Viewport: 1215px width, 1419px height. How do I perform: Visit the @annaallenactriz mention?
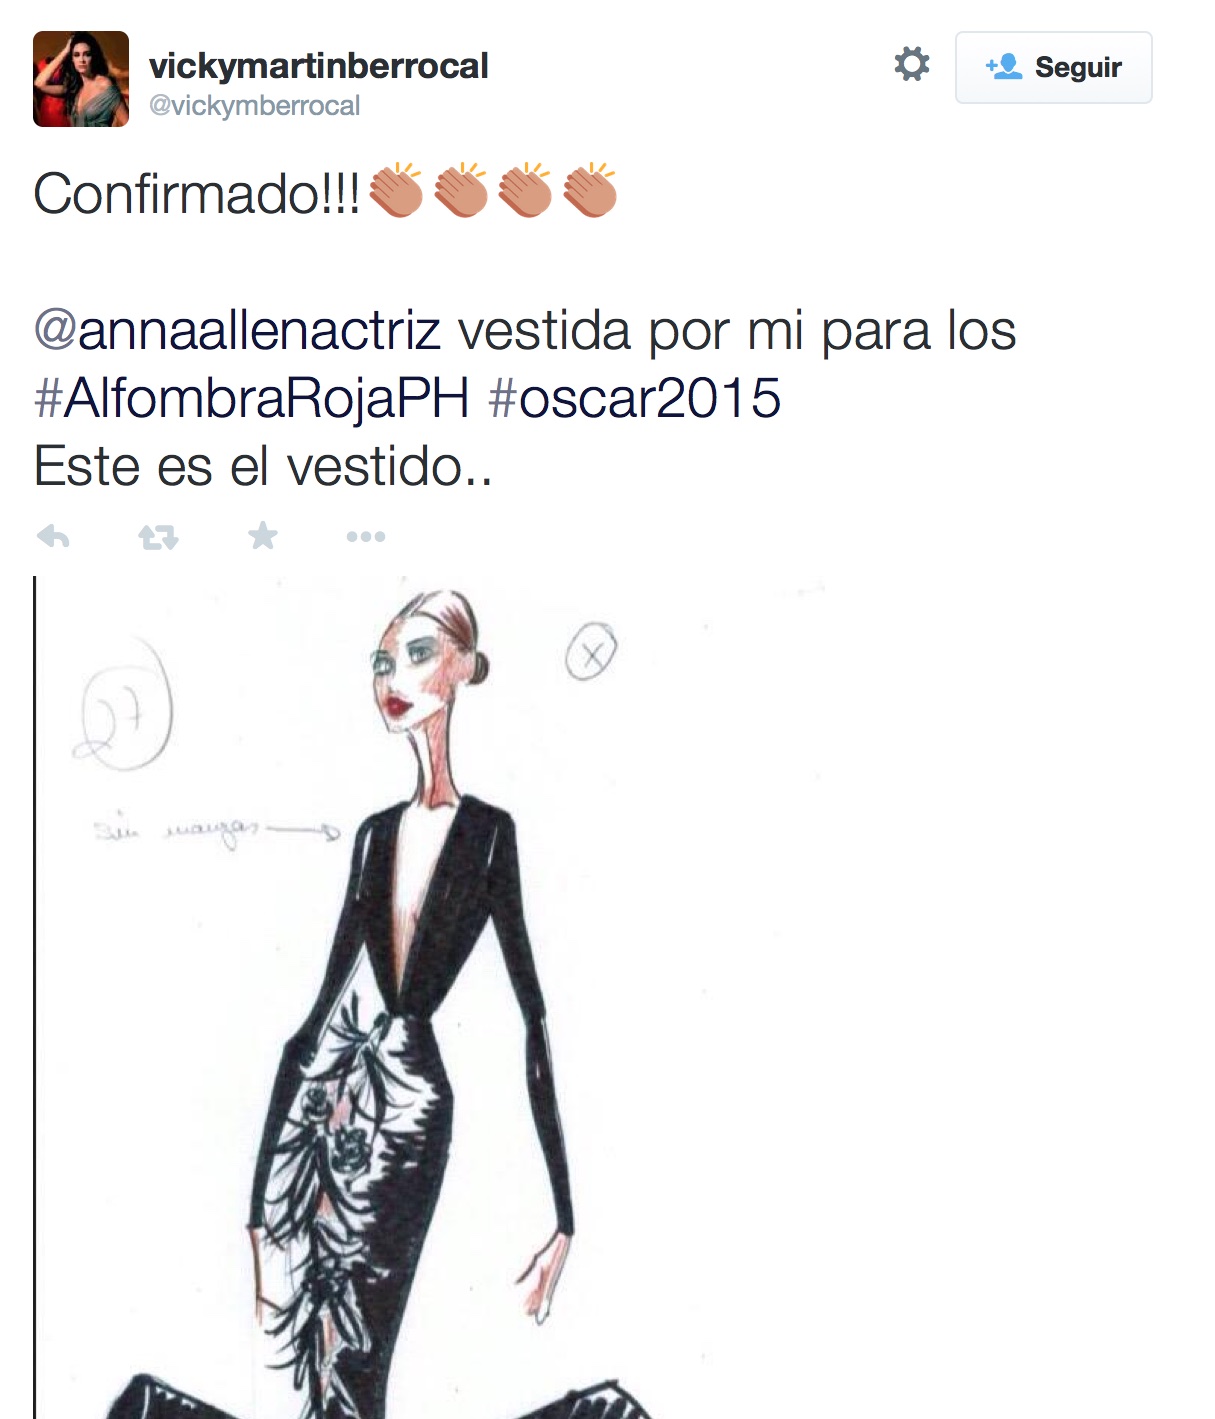pyautogui.click(x=237, y=331)
